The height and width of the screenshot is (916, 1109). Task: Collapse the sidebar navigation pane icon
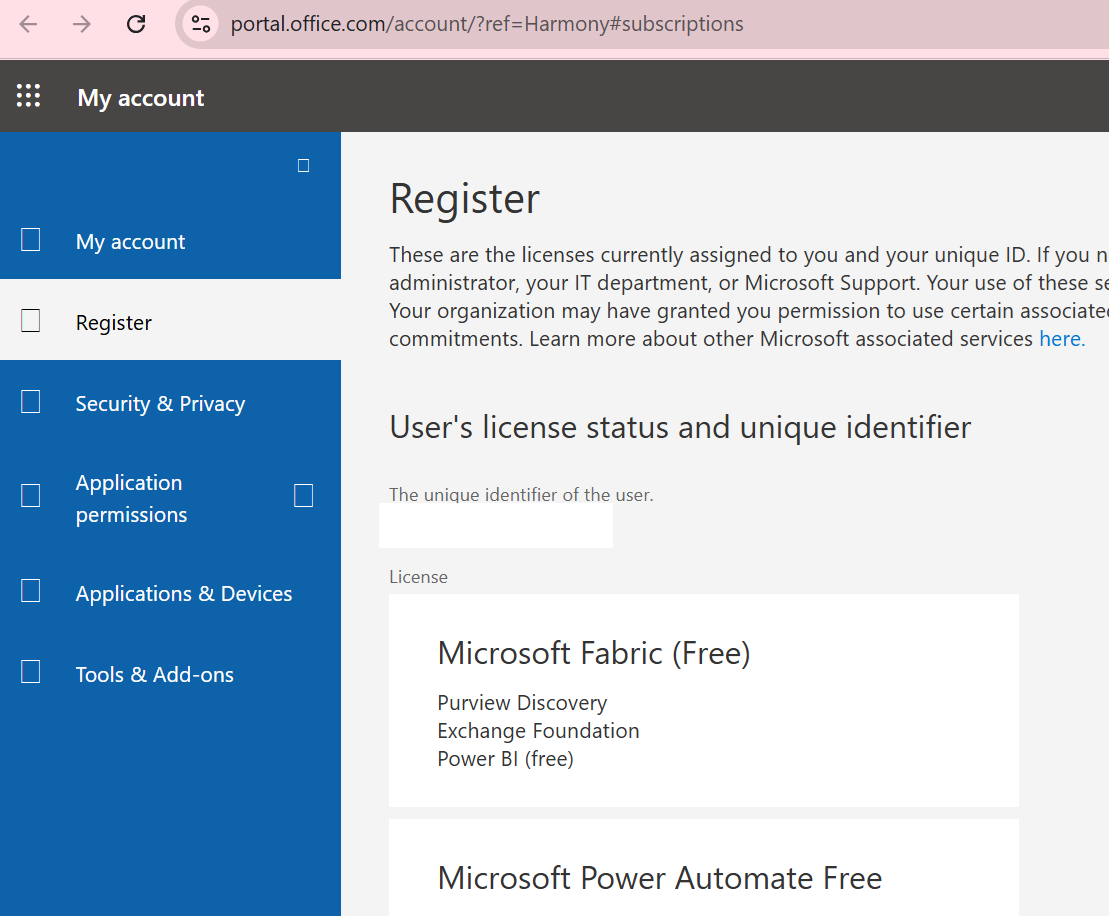303,166
